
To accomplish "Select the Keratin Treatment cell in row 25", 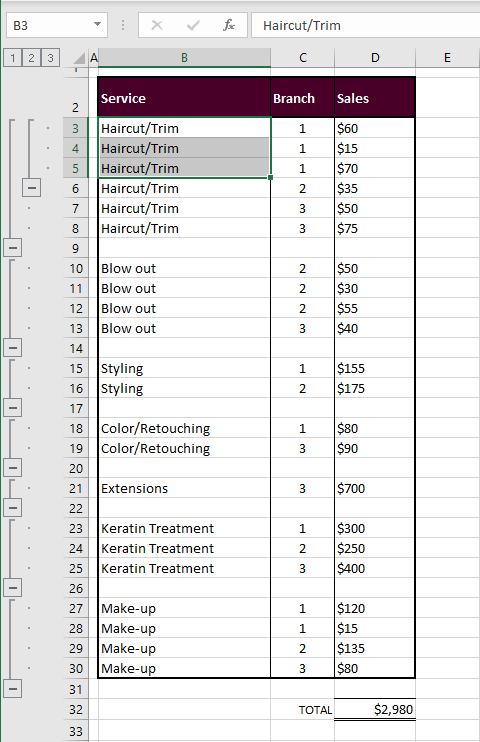I will pos(184,568).
